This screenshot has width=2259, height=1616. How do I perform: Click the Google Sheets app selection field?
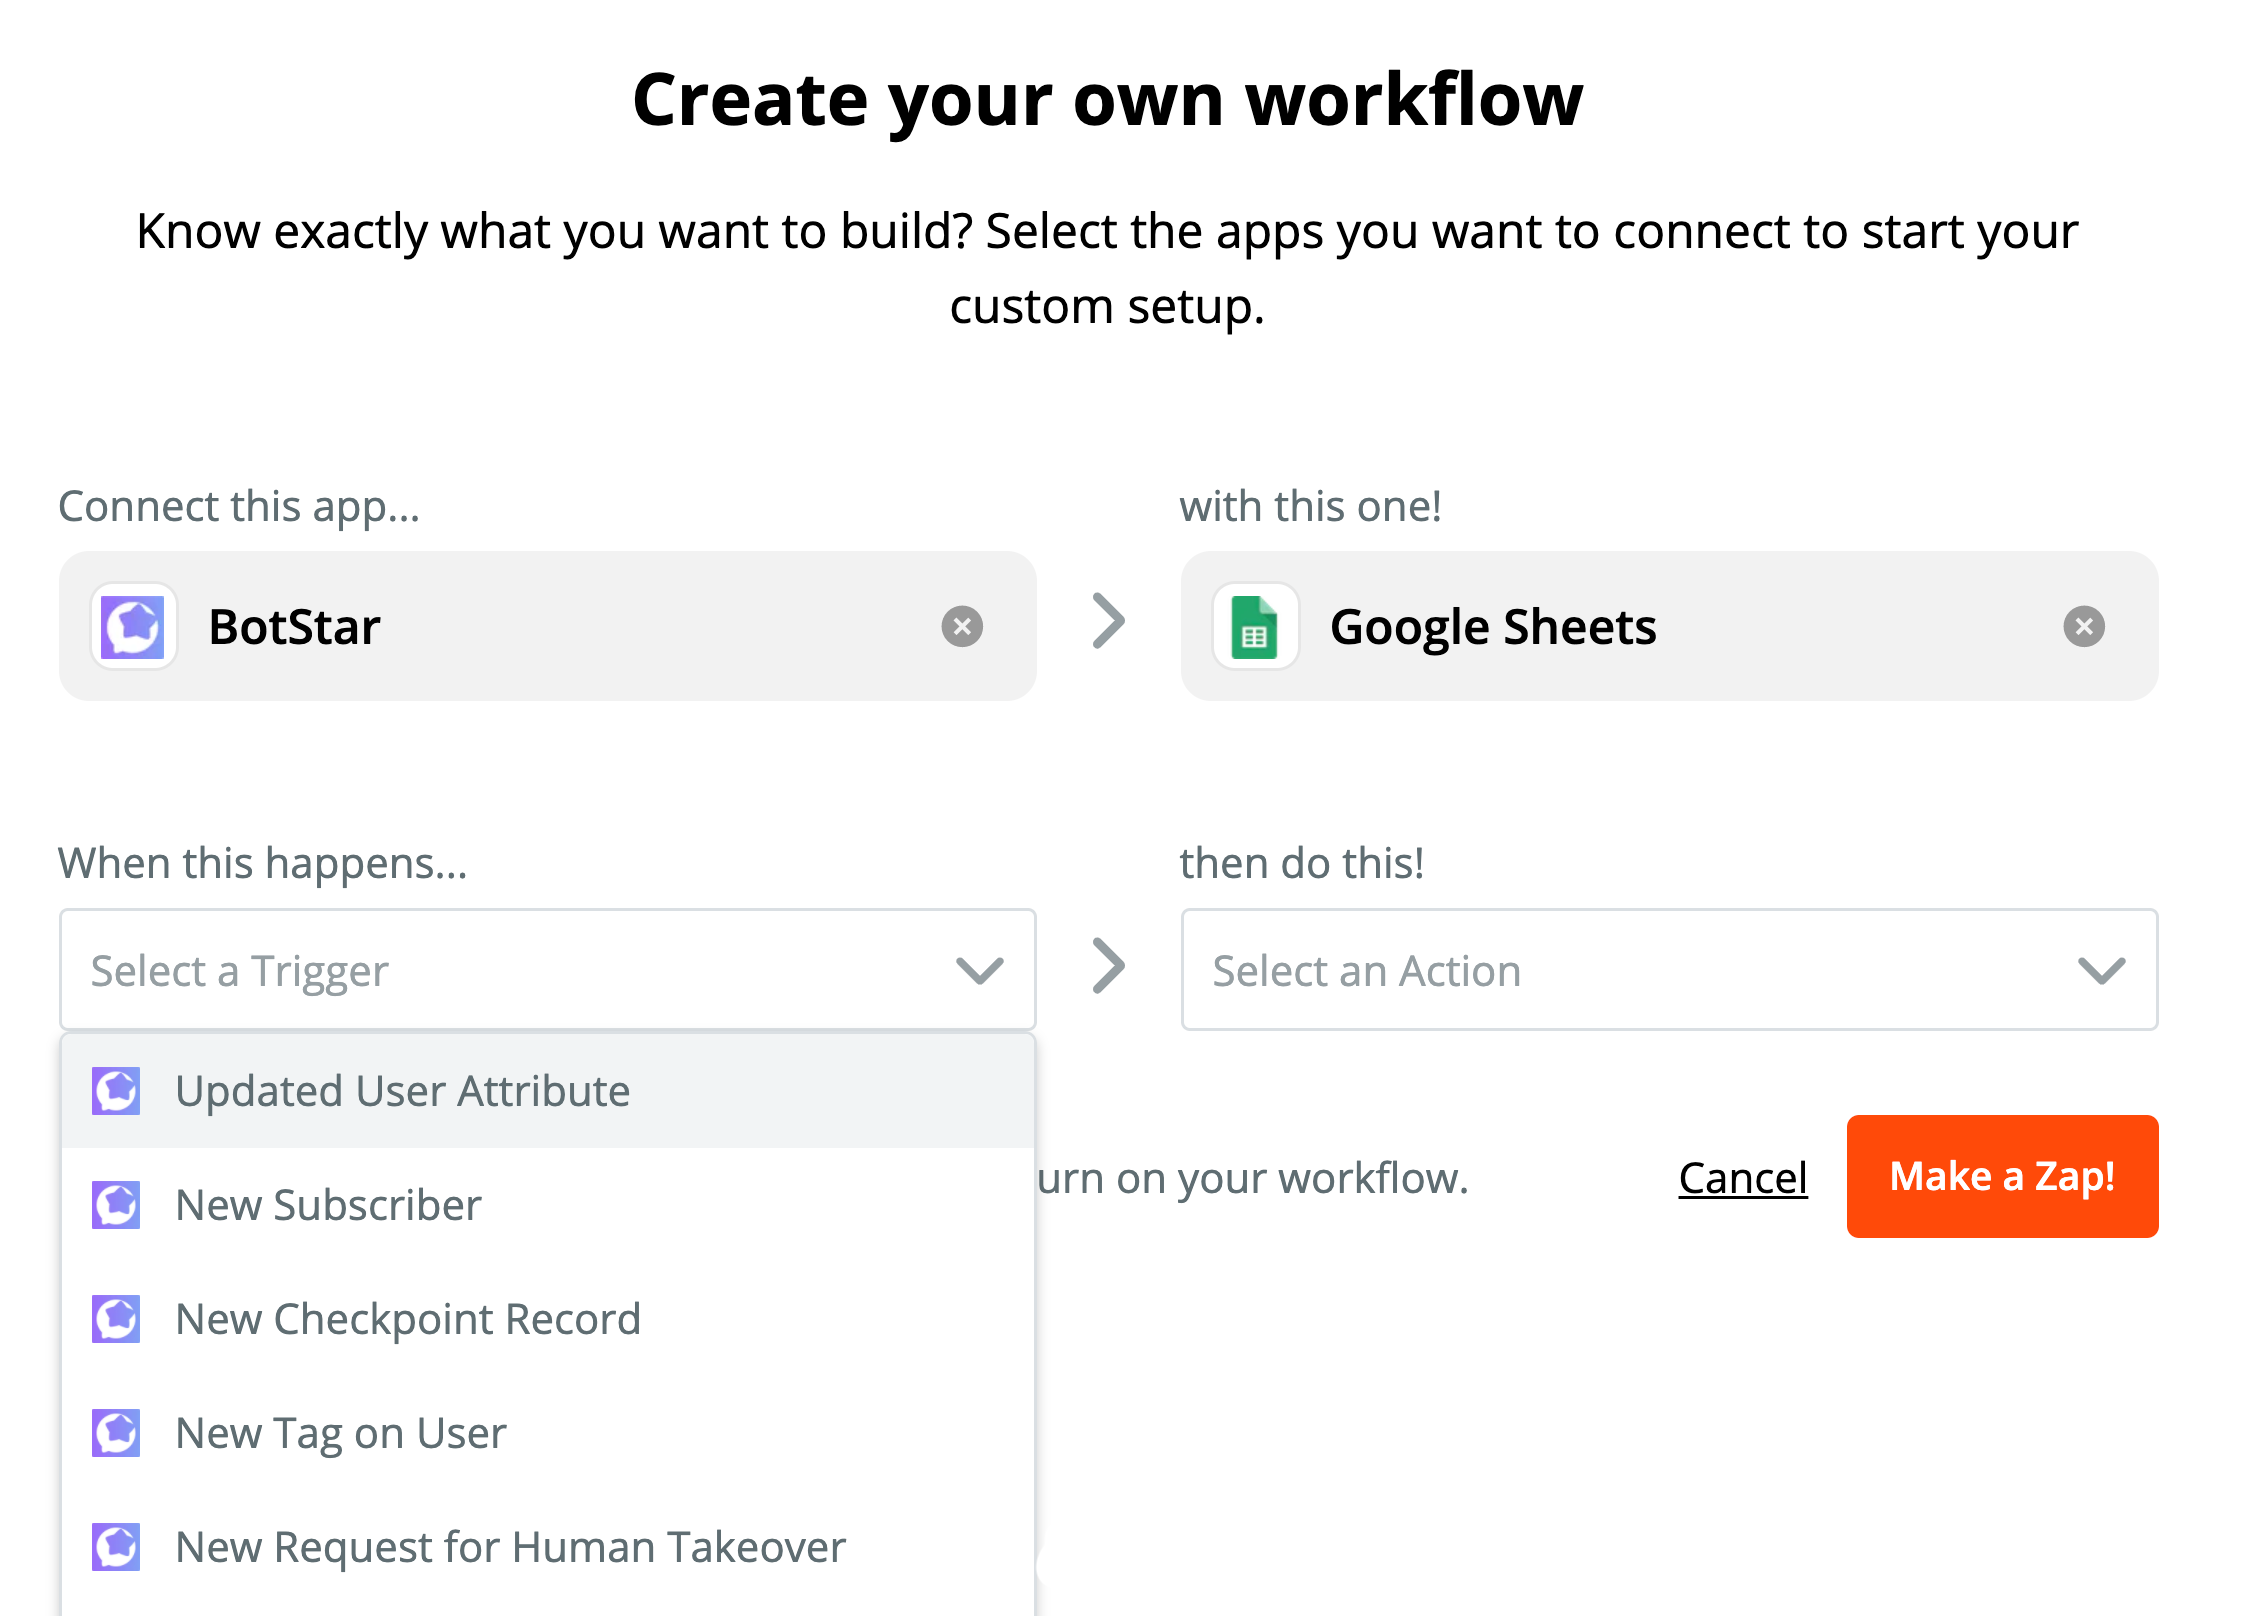(x=1669, y=626)
